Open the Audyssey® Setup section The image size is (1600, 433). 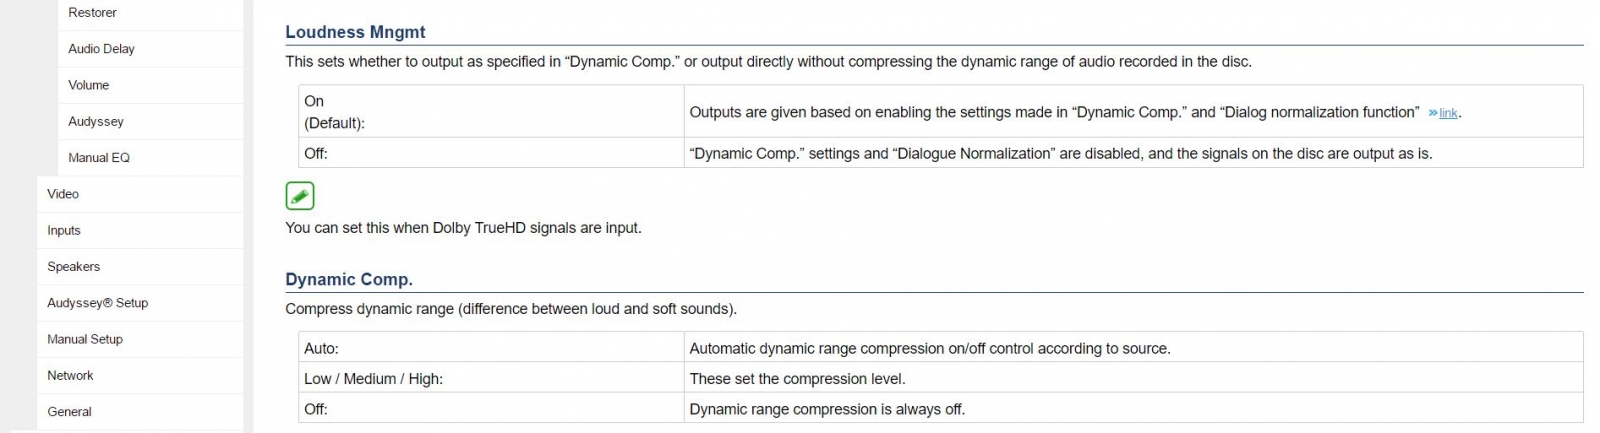click(97, 303)
